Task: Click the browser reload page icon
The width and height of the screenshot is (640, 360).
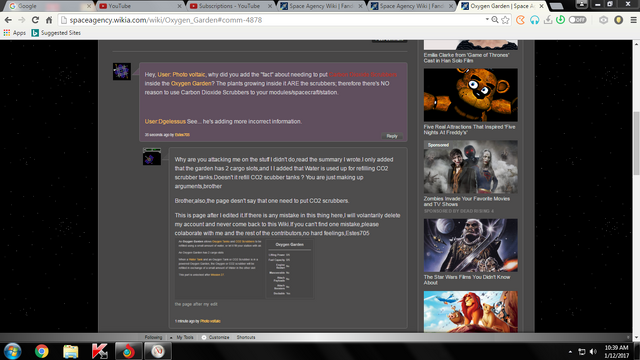Action: coord(35,20)
